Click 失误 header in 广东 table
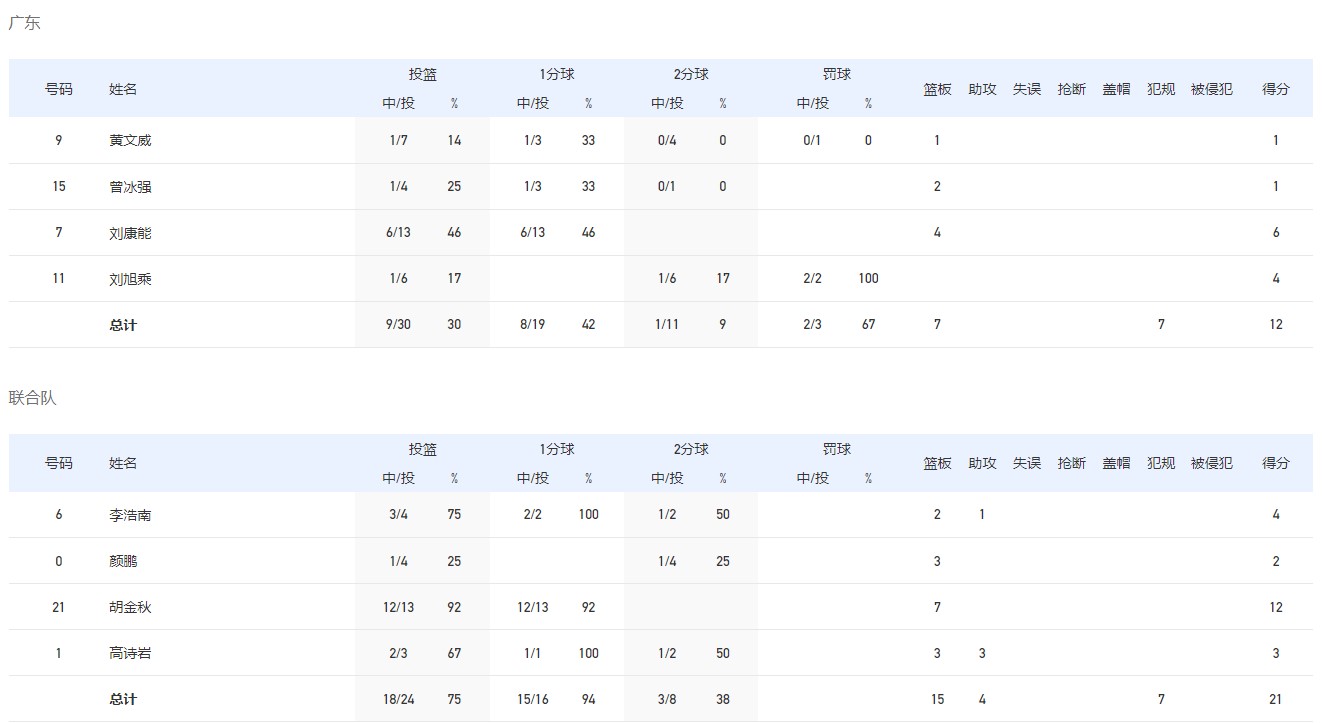 pos(1027,89)
